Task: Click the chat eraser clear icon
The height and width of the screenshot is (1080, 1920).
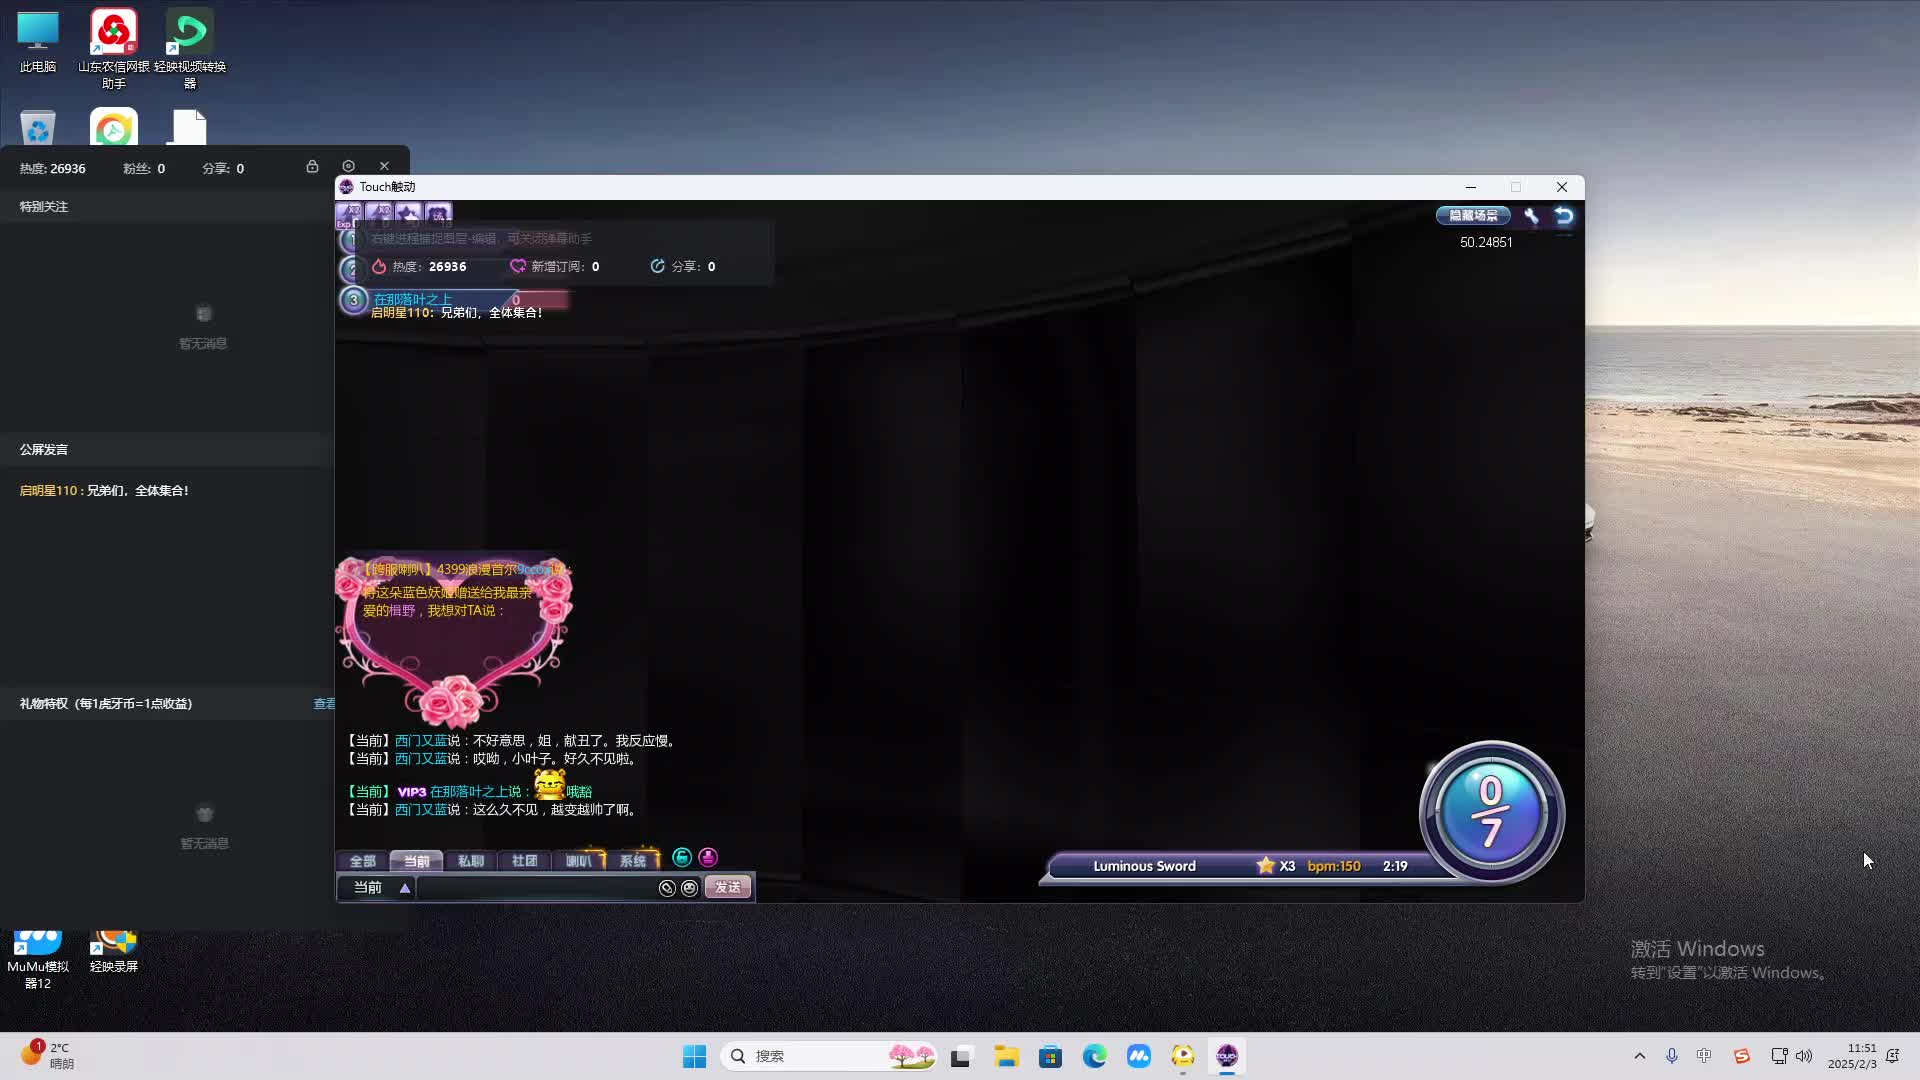Action: tap(667, 888)
